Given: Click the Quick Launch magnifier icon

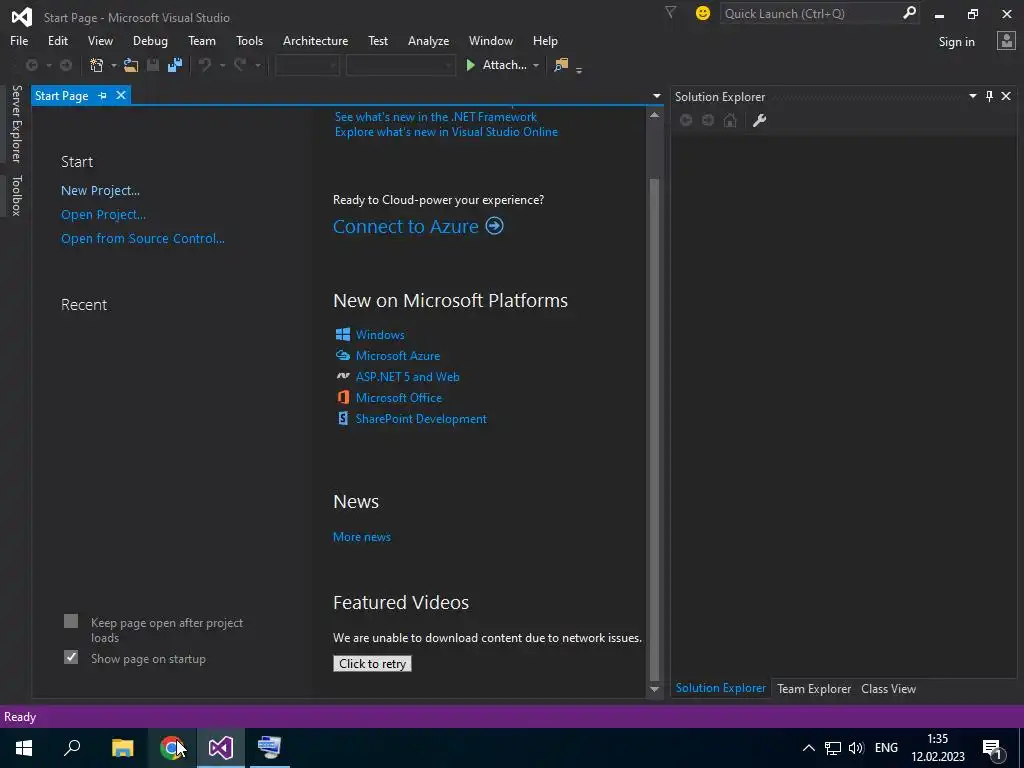Looking at the screenshot, I should [x=909, y=13].
